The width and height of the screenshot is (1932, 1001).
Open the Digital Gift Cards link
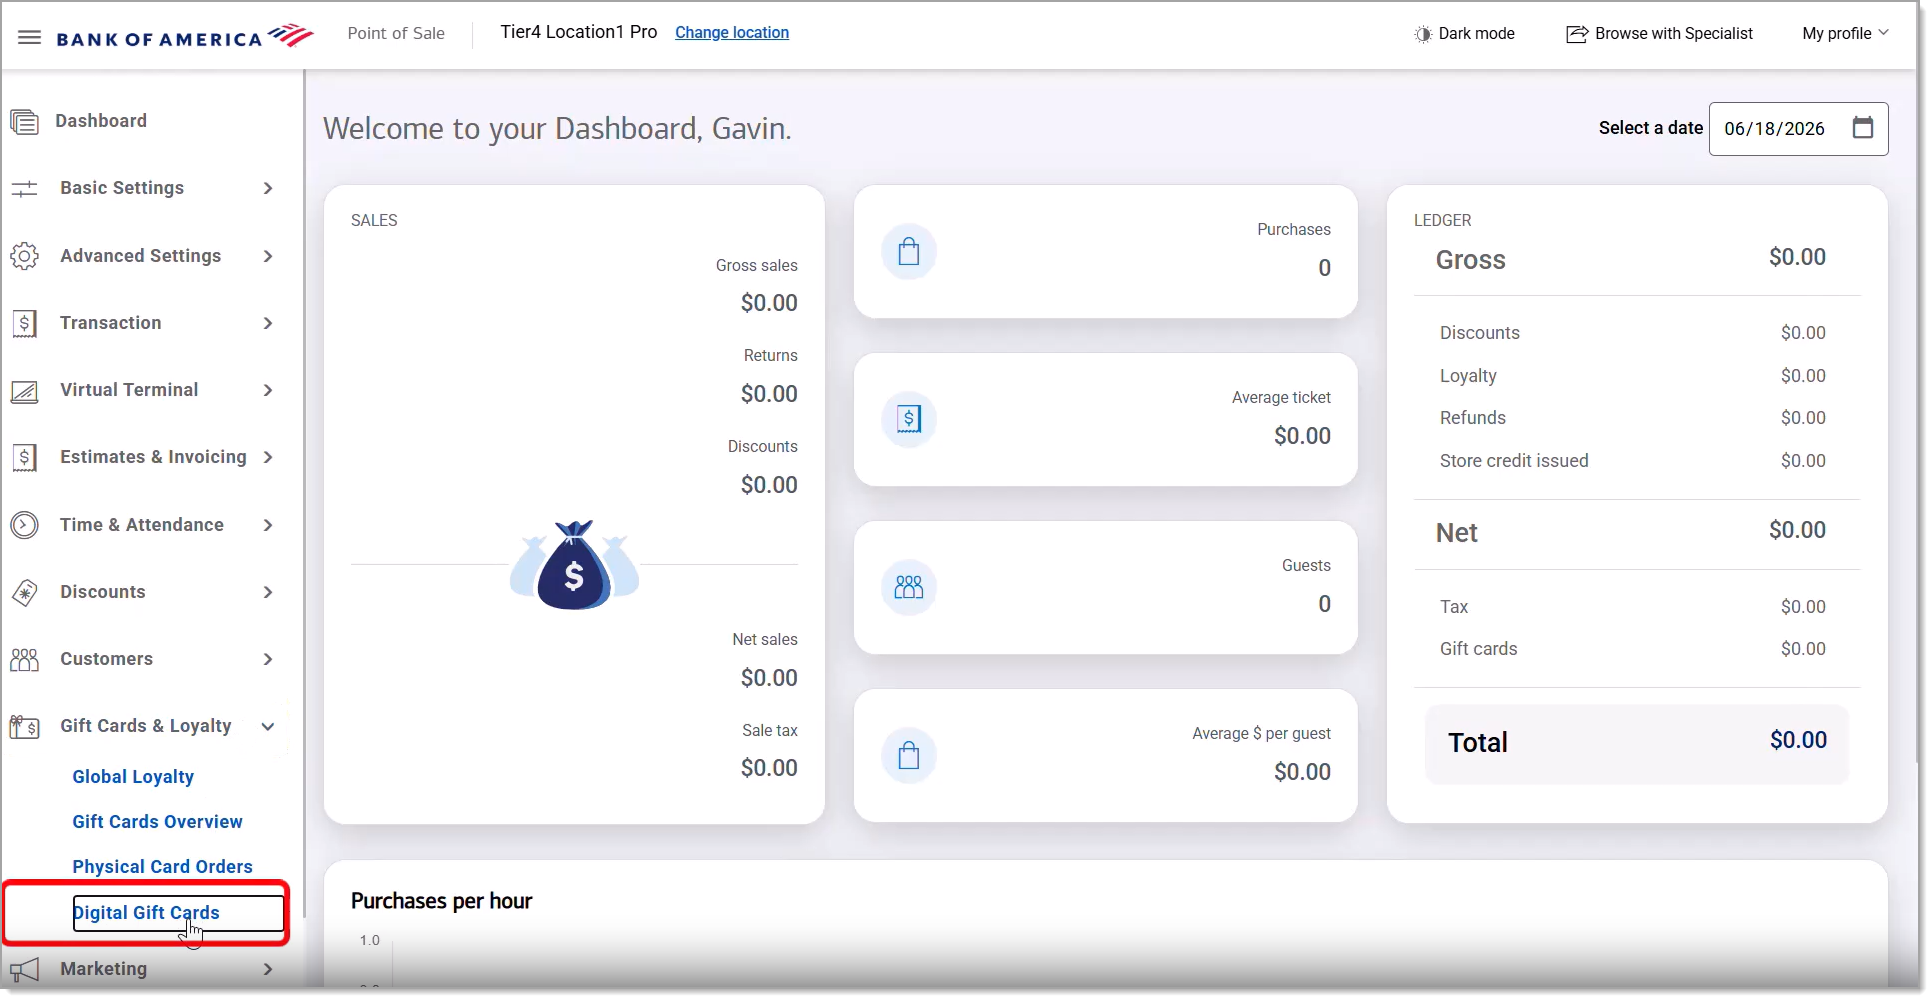tap(146, 913)
